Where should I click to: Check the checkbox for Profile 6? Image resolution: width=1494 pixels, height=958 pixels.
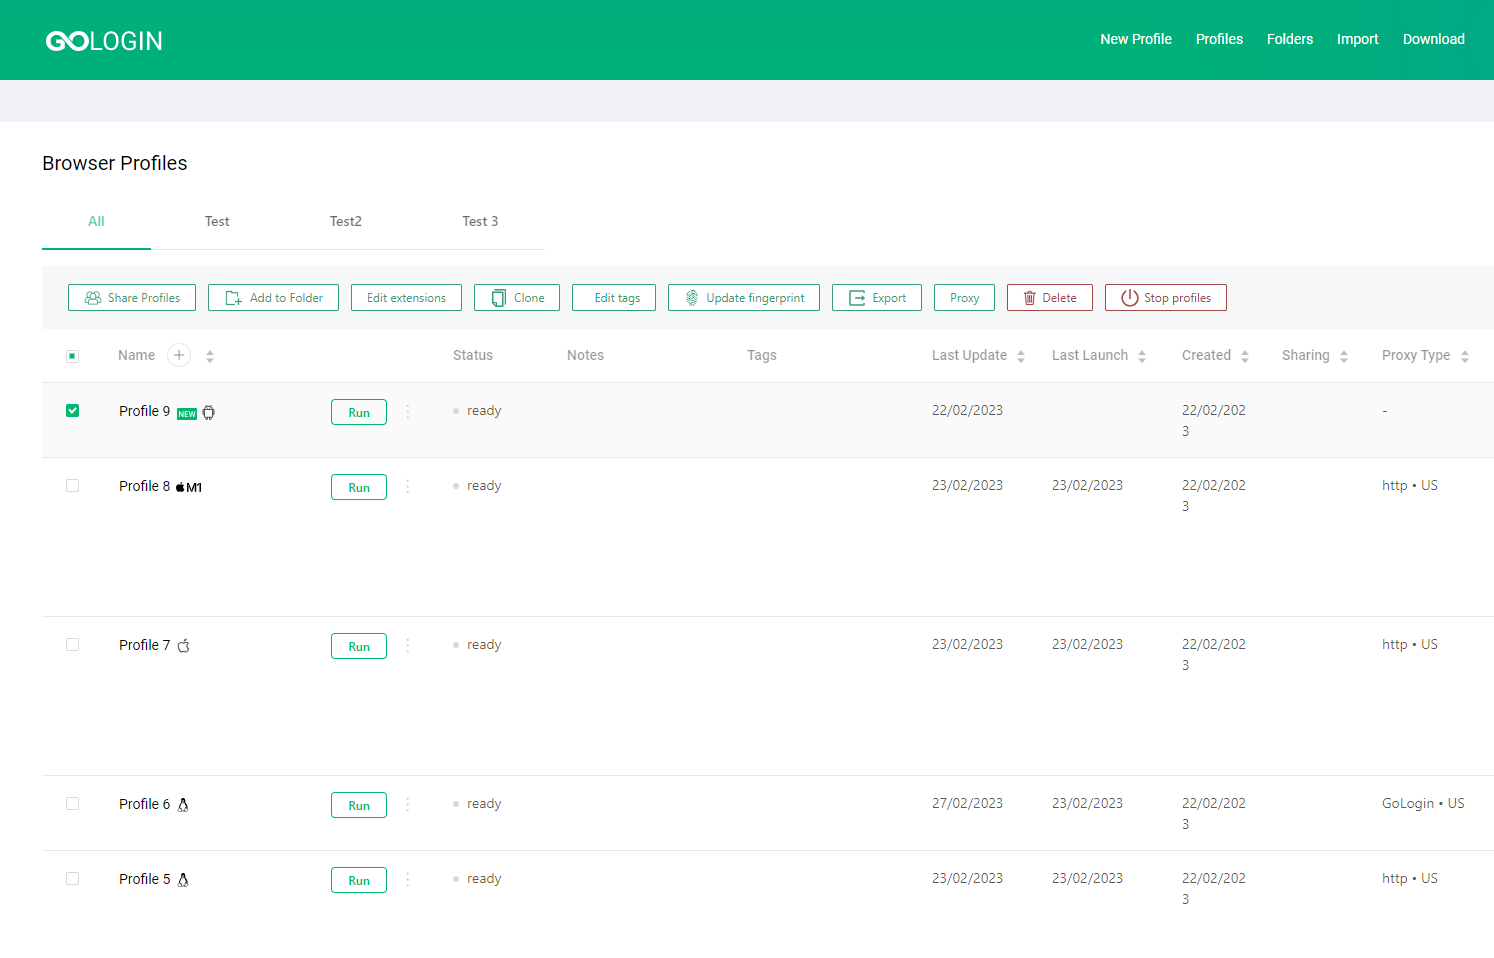(x=72, y=804)
